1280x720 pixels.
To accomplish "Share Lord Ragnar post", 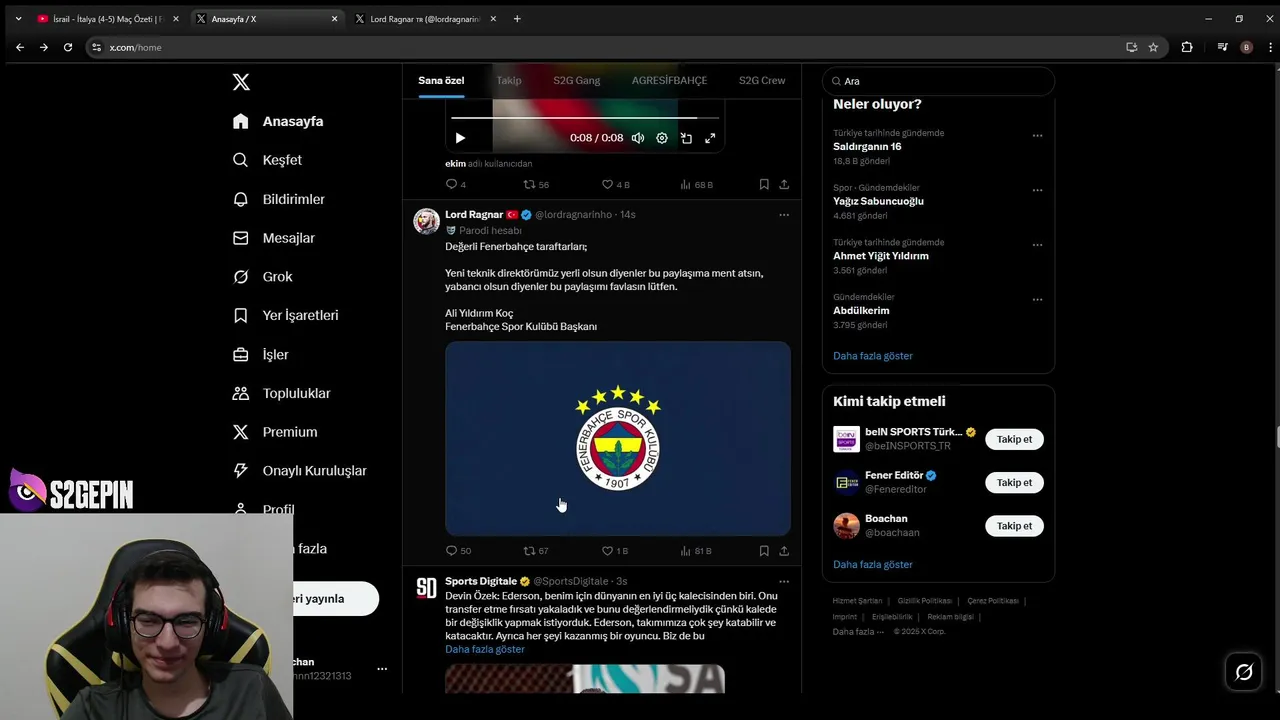I will pyautogui.click(x=784, y=550).
